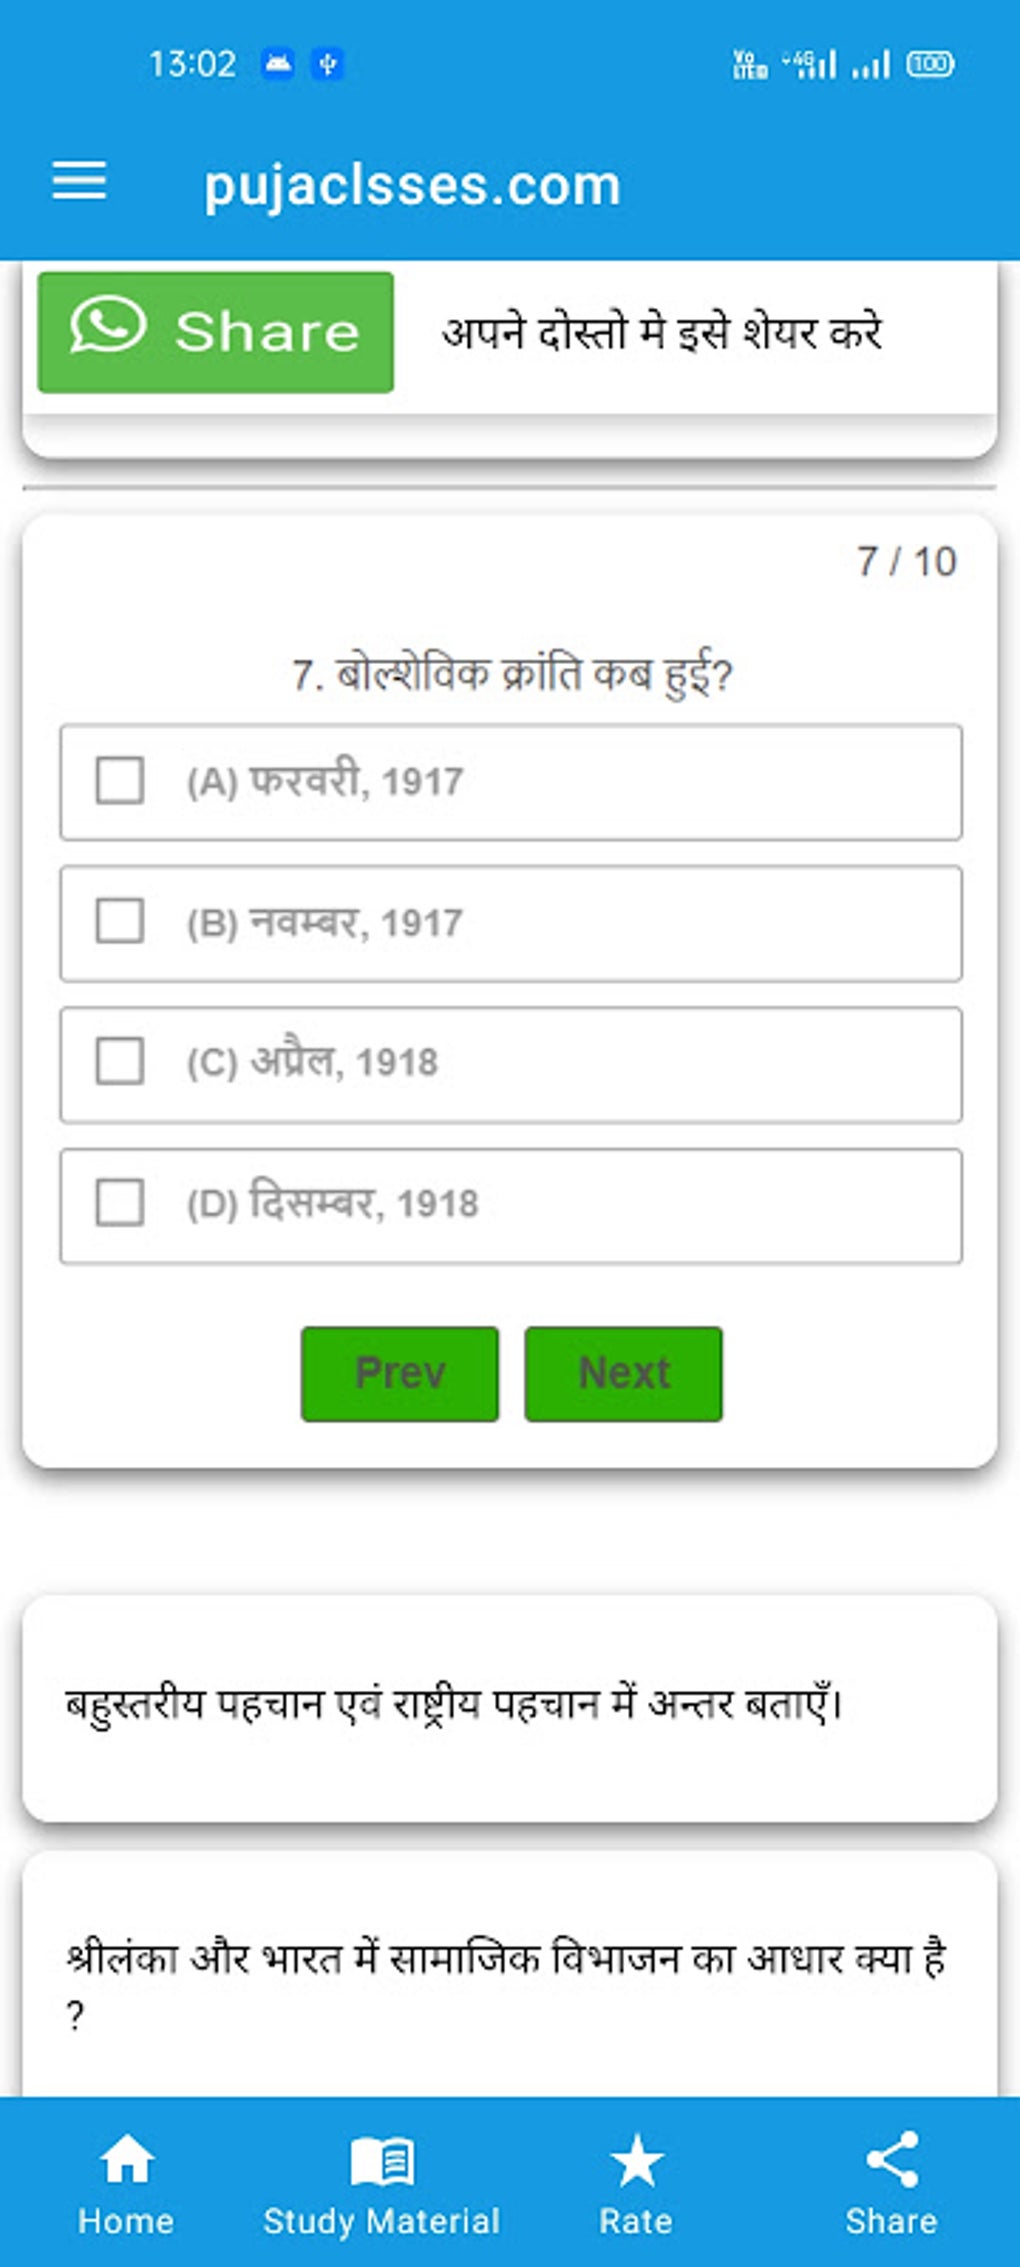Check option (C) अप्रैल, 1918 checkbox
This screenshot has height=2267, width=1020.
pos(120,1062)
